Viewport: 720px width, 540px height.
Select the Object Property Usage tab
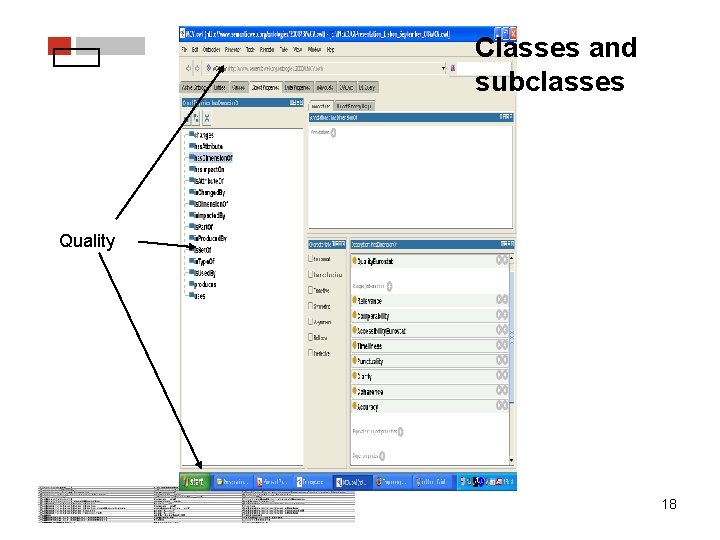pos(354,106)
